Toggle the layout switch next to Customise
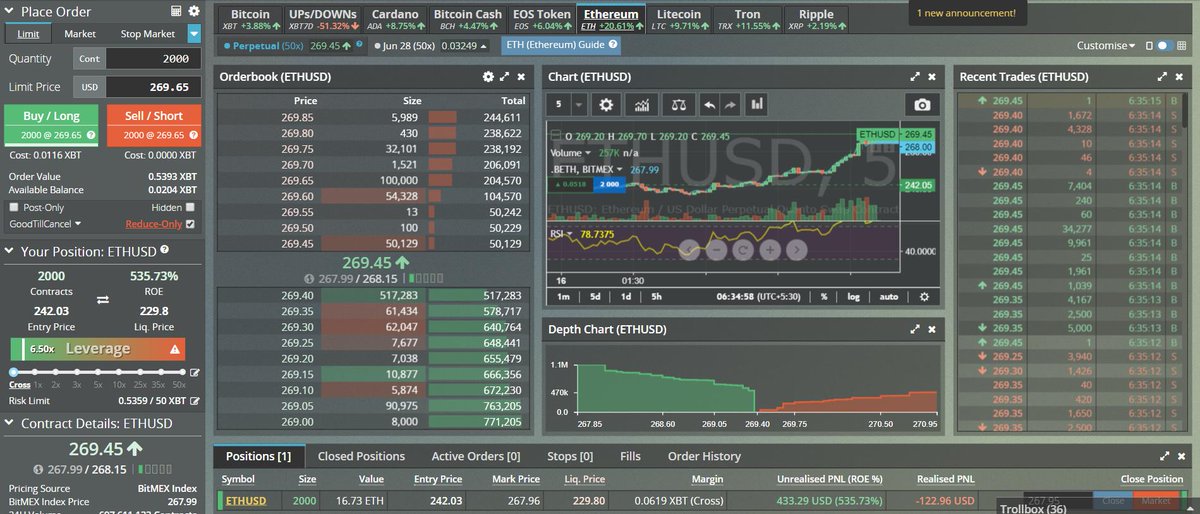 pyautogui.click(x=1163, y=46)
